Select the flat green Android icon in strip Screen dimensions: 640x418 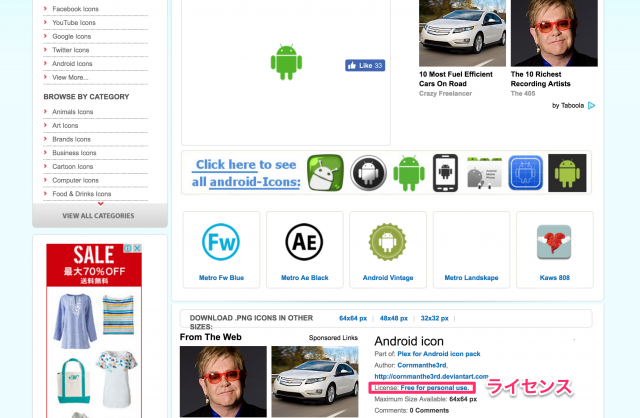click(x=409, y=173)
